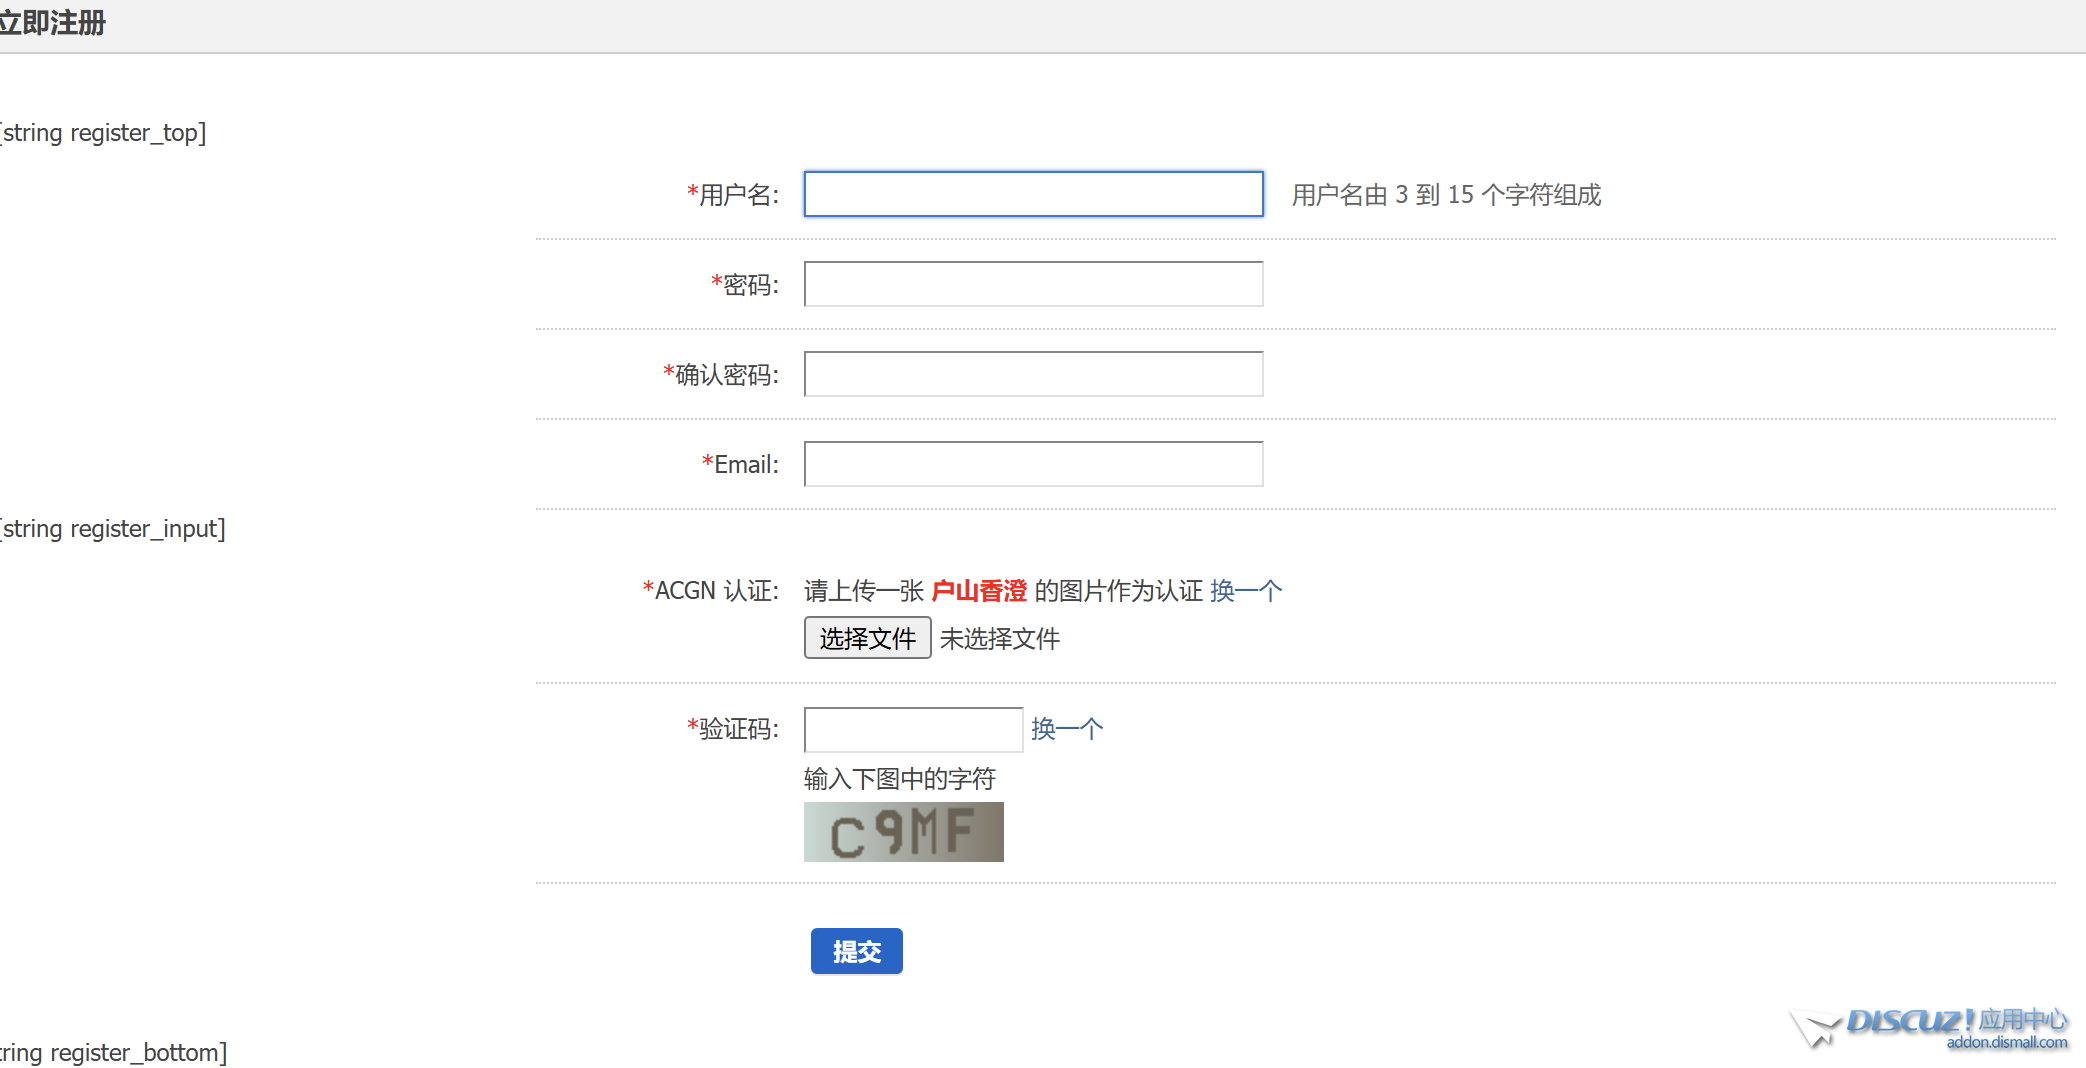
Task: Select the 确认密码 confirm password field
Action: 1033,374
